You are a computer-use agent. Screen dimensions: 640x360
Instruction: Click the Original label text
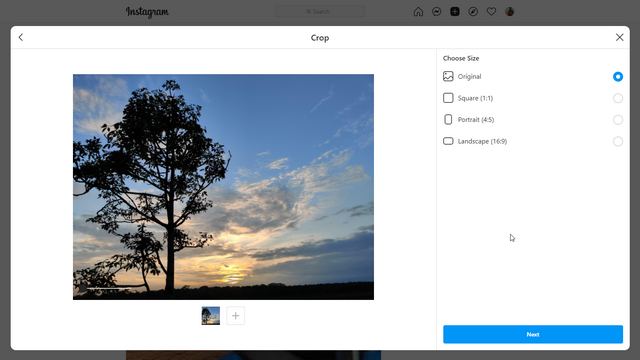tap(469, 76)
